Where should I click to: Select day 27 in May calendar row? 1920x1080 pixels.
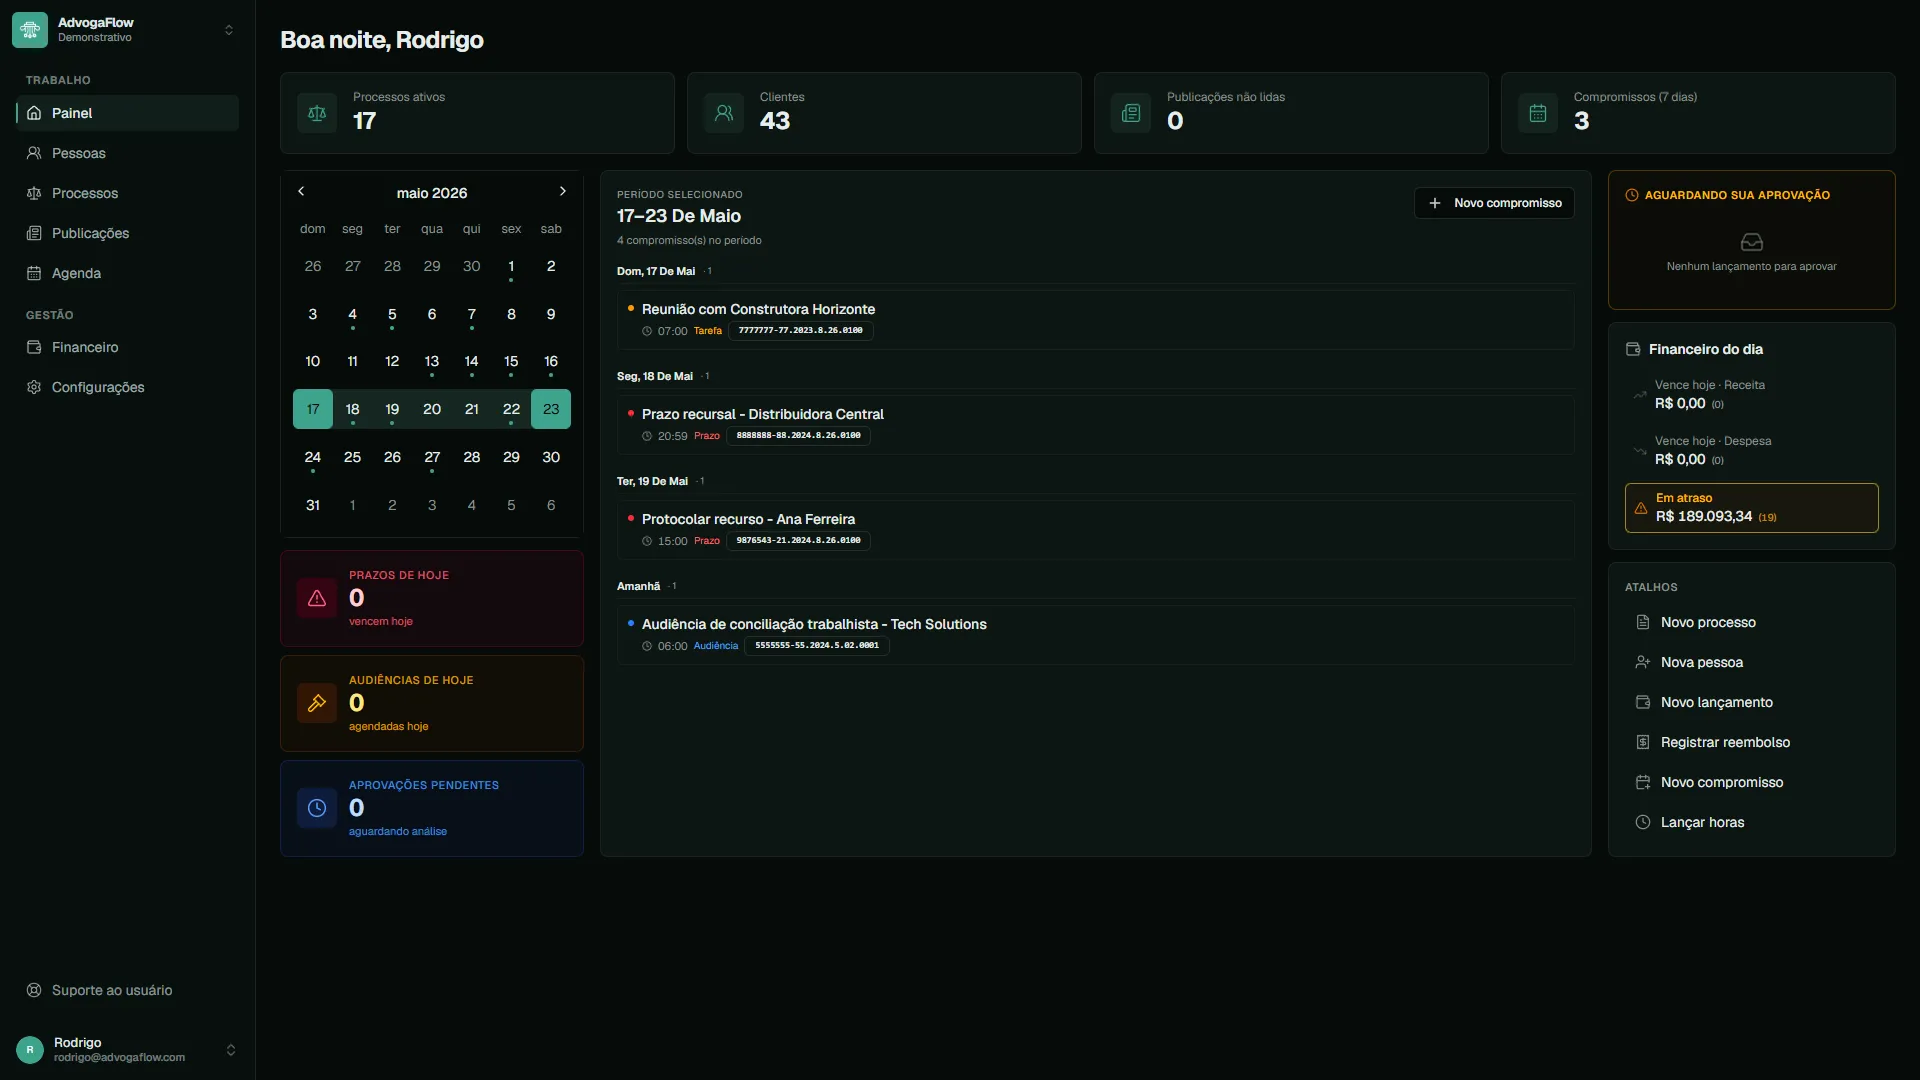(432, 457)
